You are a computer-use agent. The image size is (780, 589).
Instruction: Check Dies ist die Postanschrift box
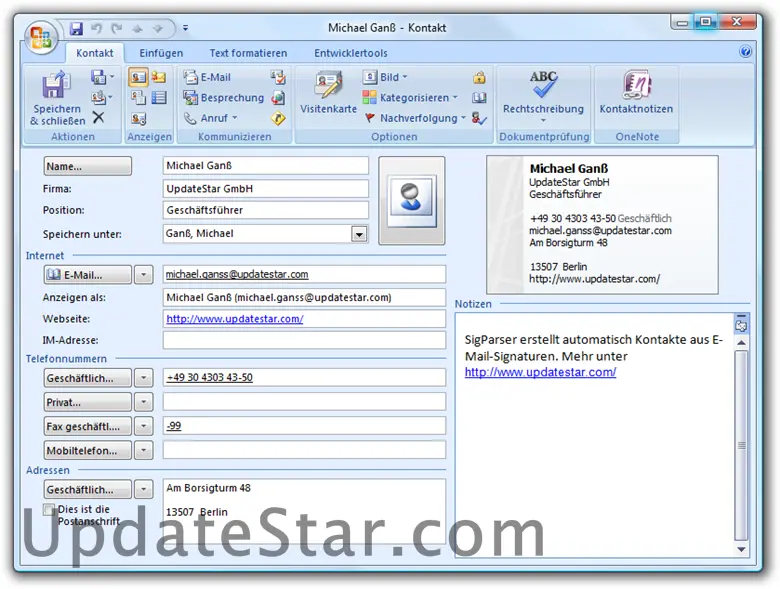point(49,510)
